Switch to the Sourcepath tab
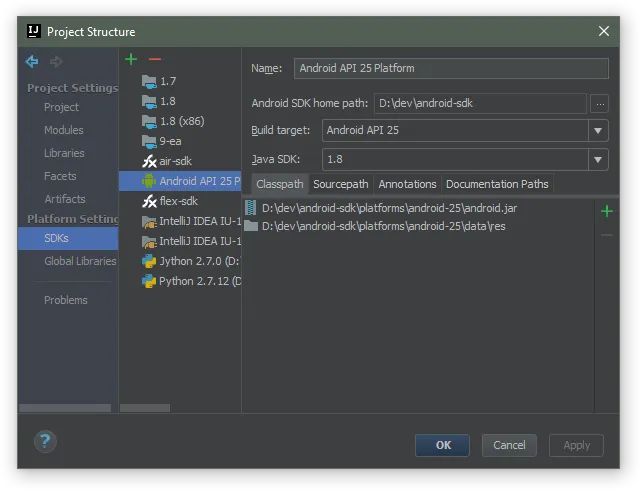Image resolution: width=640 pixels, height=489 pixels. click(x=341, y=184)
